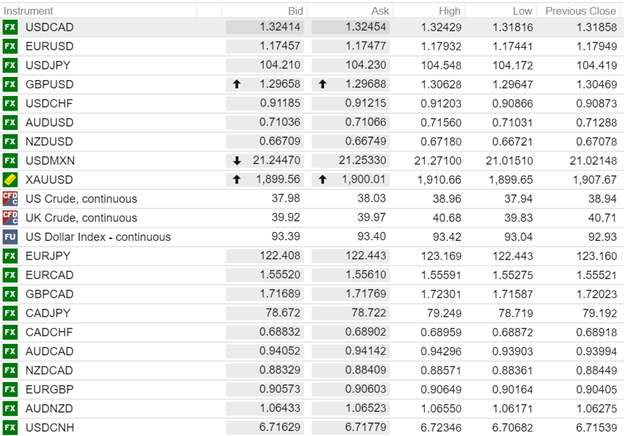The width and height of the screenshot is (624, 436).
Task: Click the Ask column header
Action: 378,9
